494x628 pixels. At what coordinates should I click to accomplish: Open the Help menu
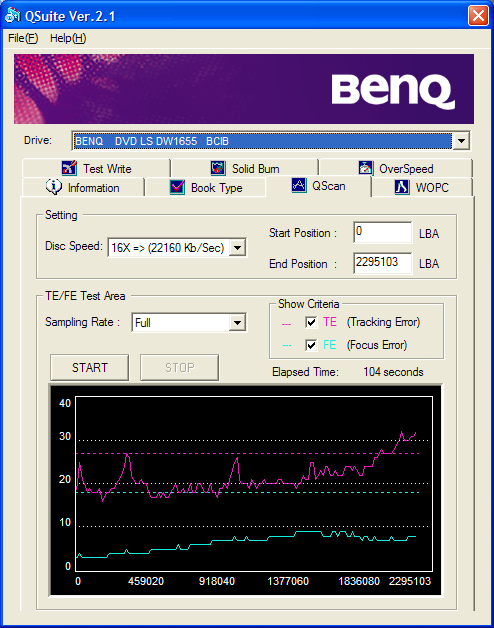coord(68,38)
